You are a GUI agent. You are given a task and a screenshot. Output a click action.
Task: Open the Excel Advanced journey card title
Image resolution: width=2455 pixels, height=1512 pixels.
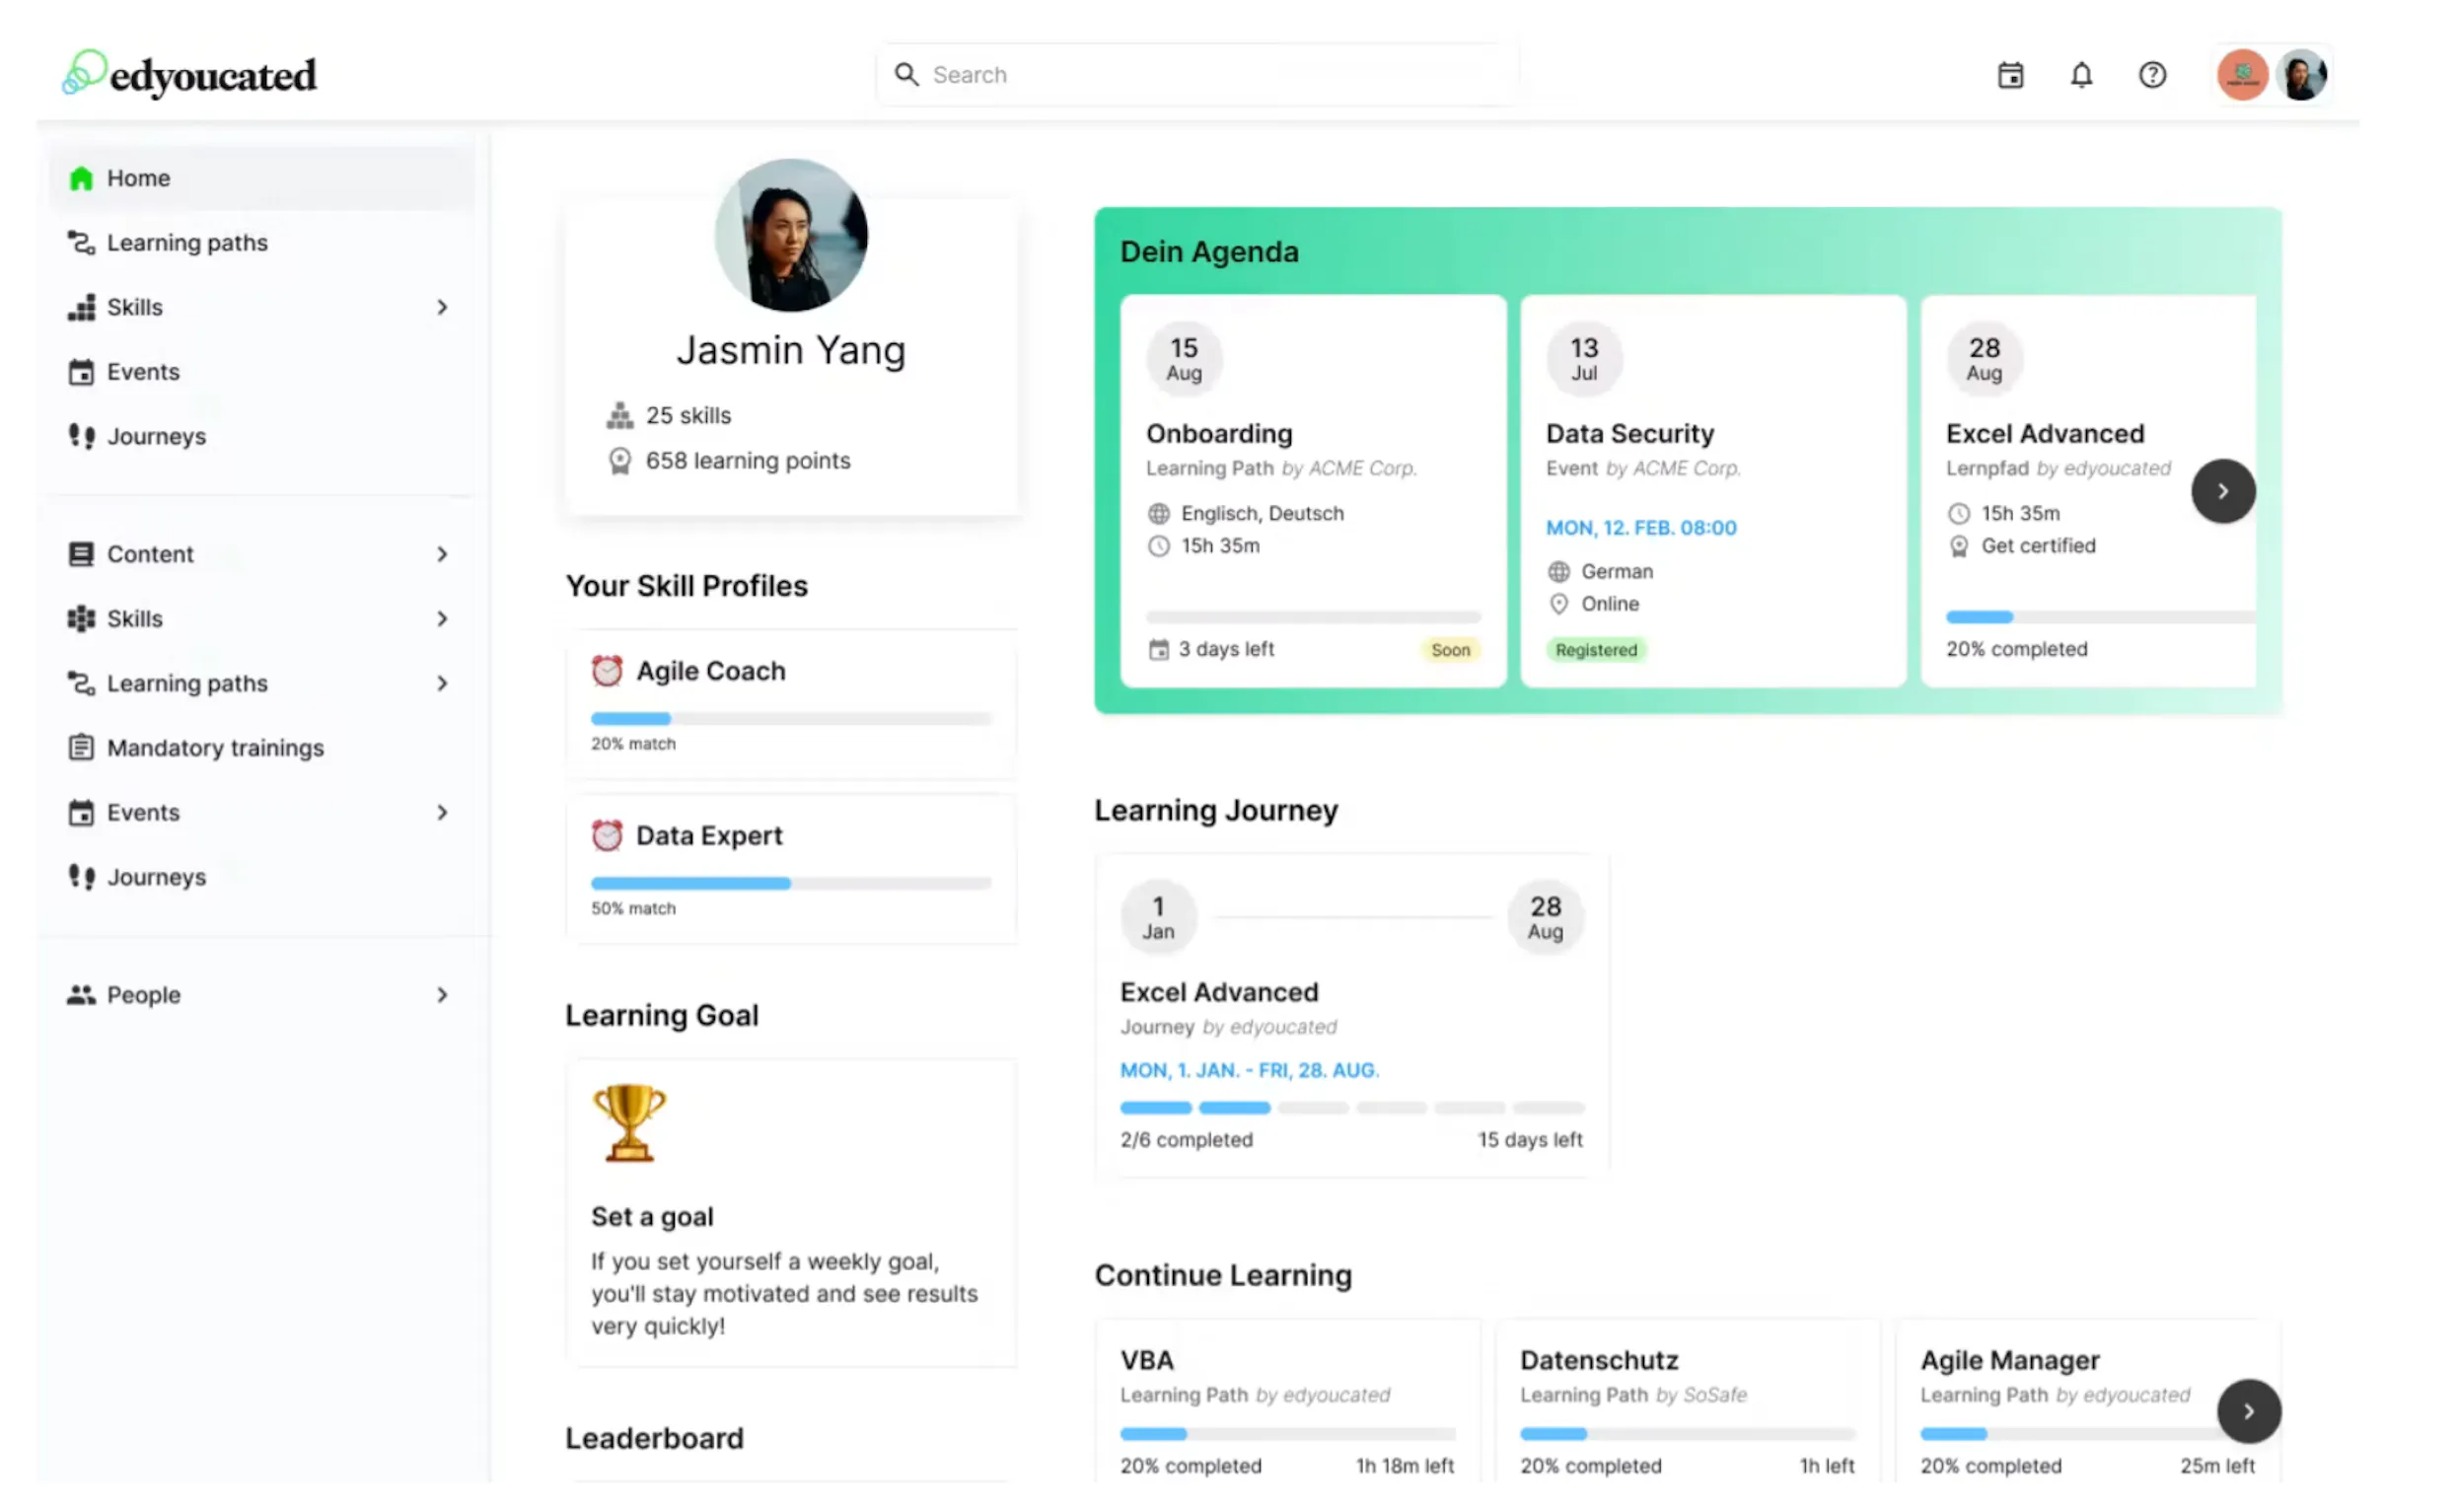click(1218, 992)
